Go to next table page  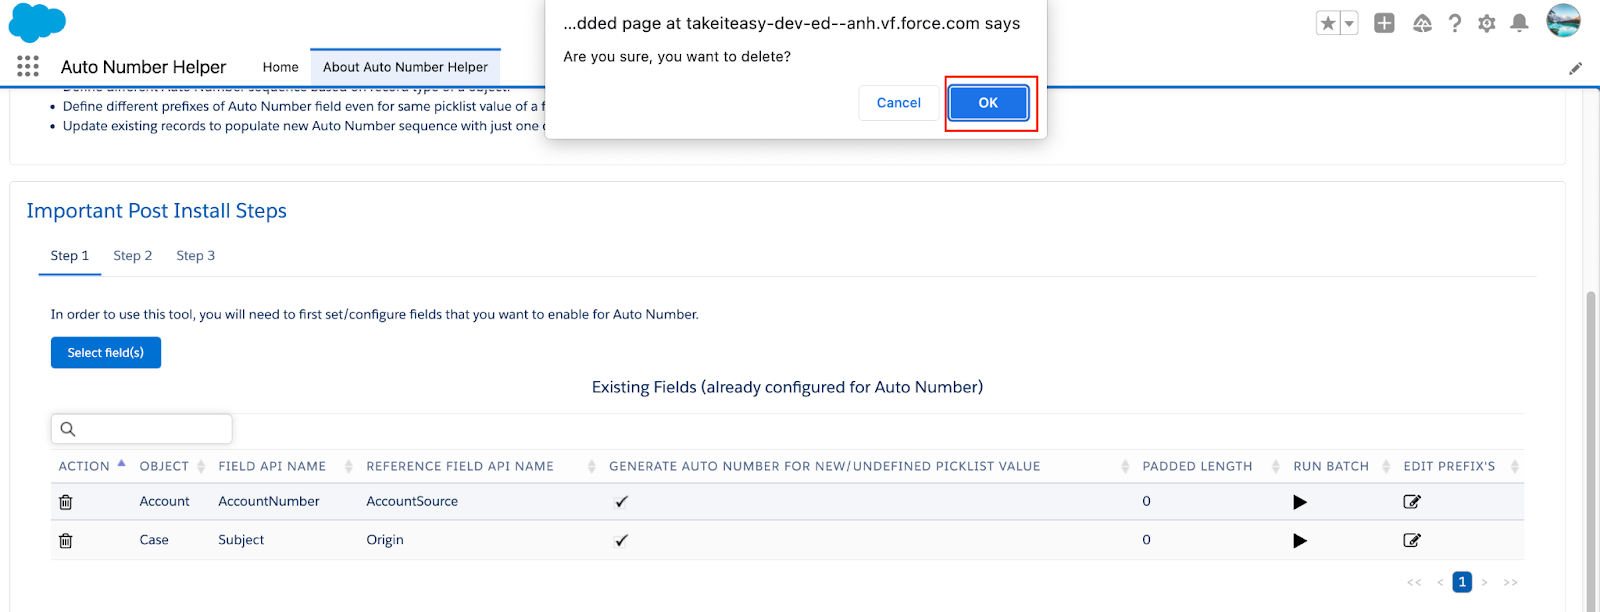[1485, 582]
